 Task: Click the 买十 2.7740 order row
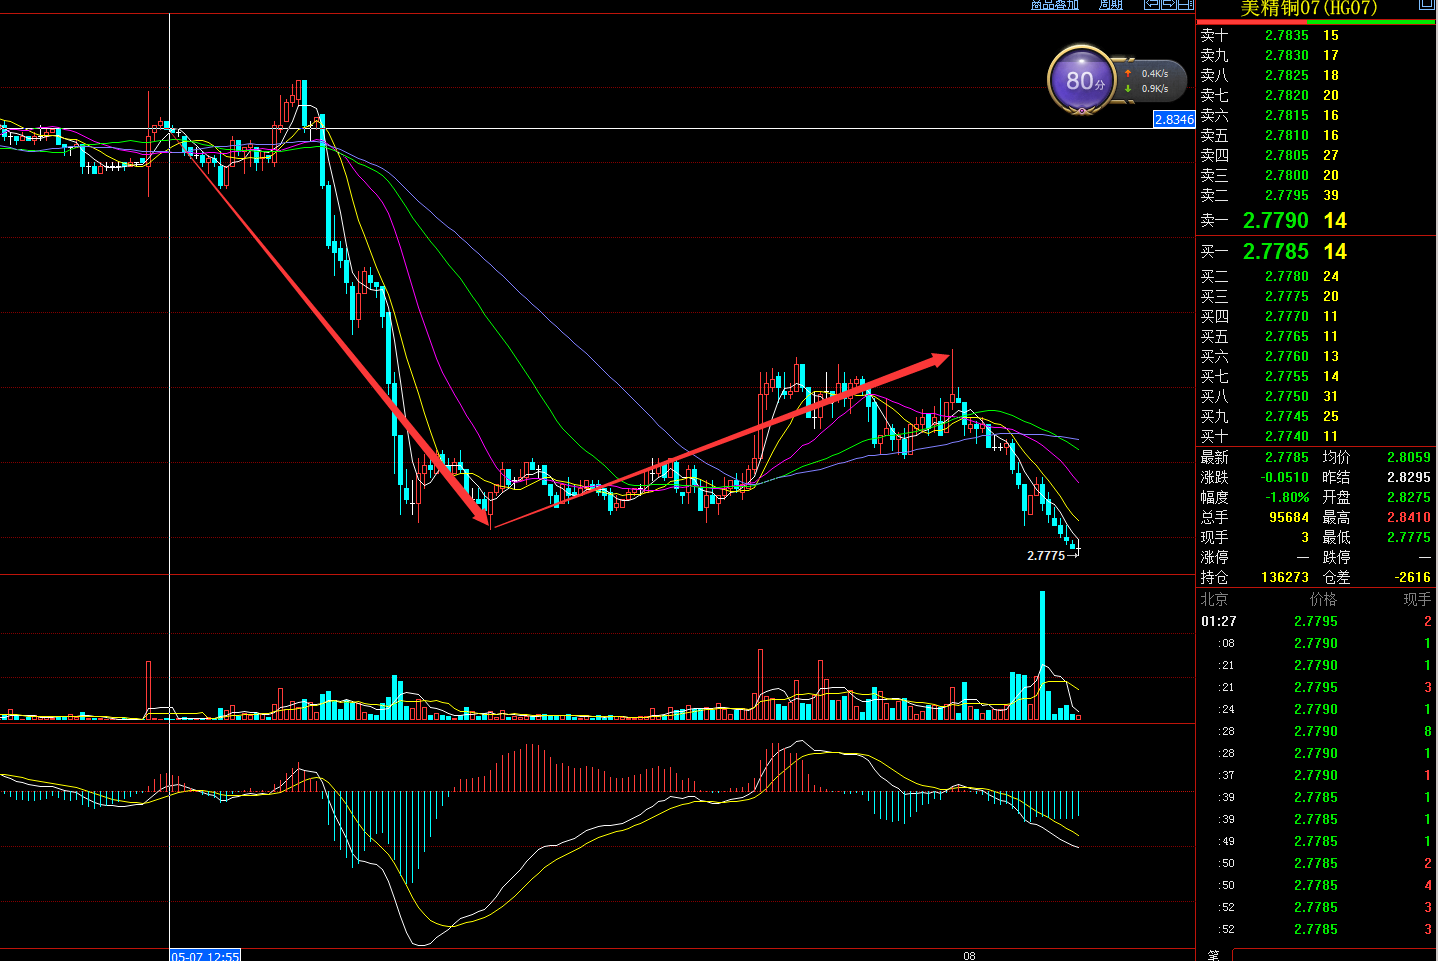coord(1316,436)
